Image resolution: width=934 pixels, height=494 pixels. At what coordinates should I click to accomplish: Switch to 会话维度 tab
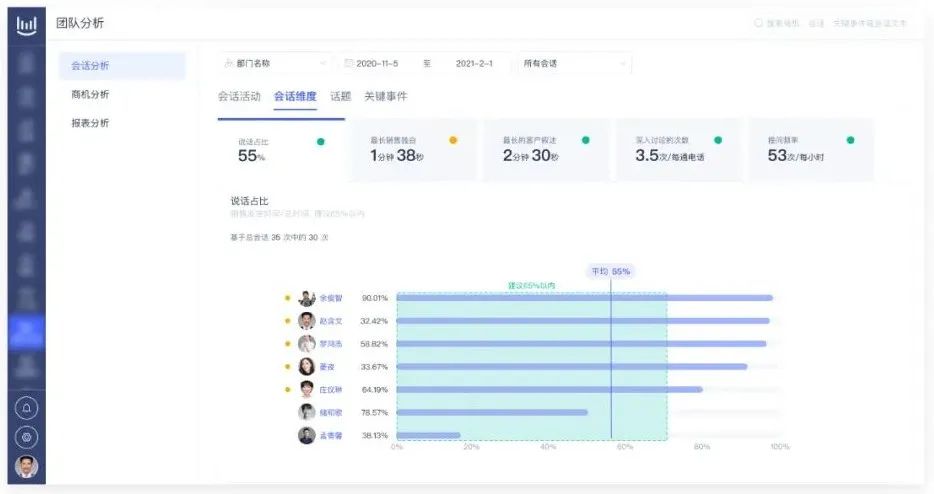[295, 96]
